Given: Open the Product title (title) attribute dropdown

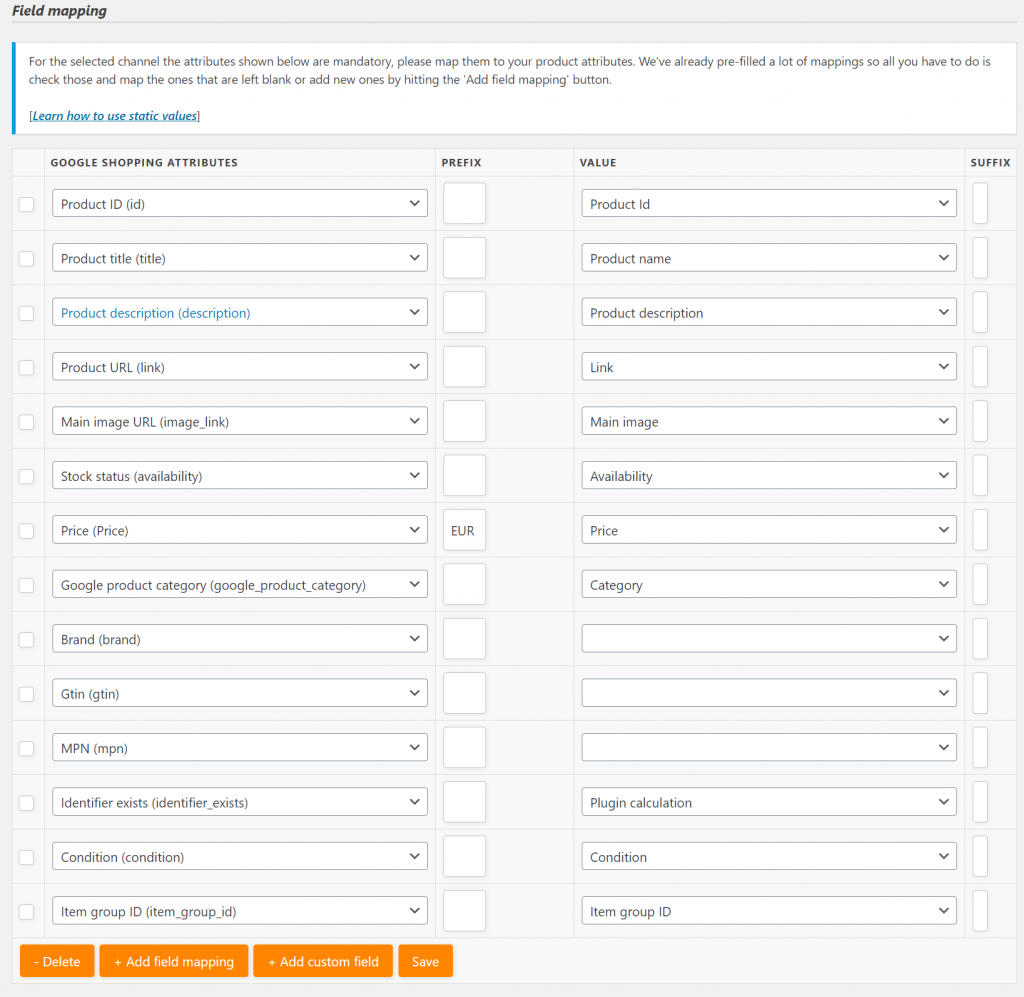Looking at the screenshot, I should pyautogui.click(x=240, y=258).
